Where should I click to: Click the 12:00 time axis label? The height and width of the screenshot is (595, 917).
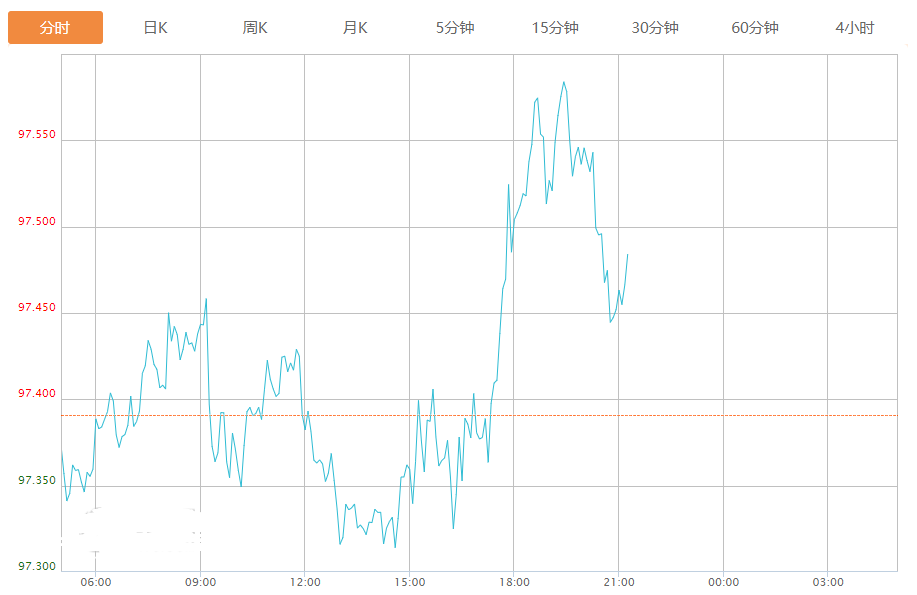click(305, 582)
